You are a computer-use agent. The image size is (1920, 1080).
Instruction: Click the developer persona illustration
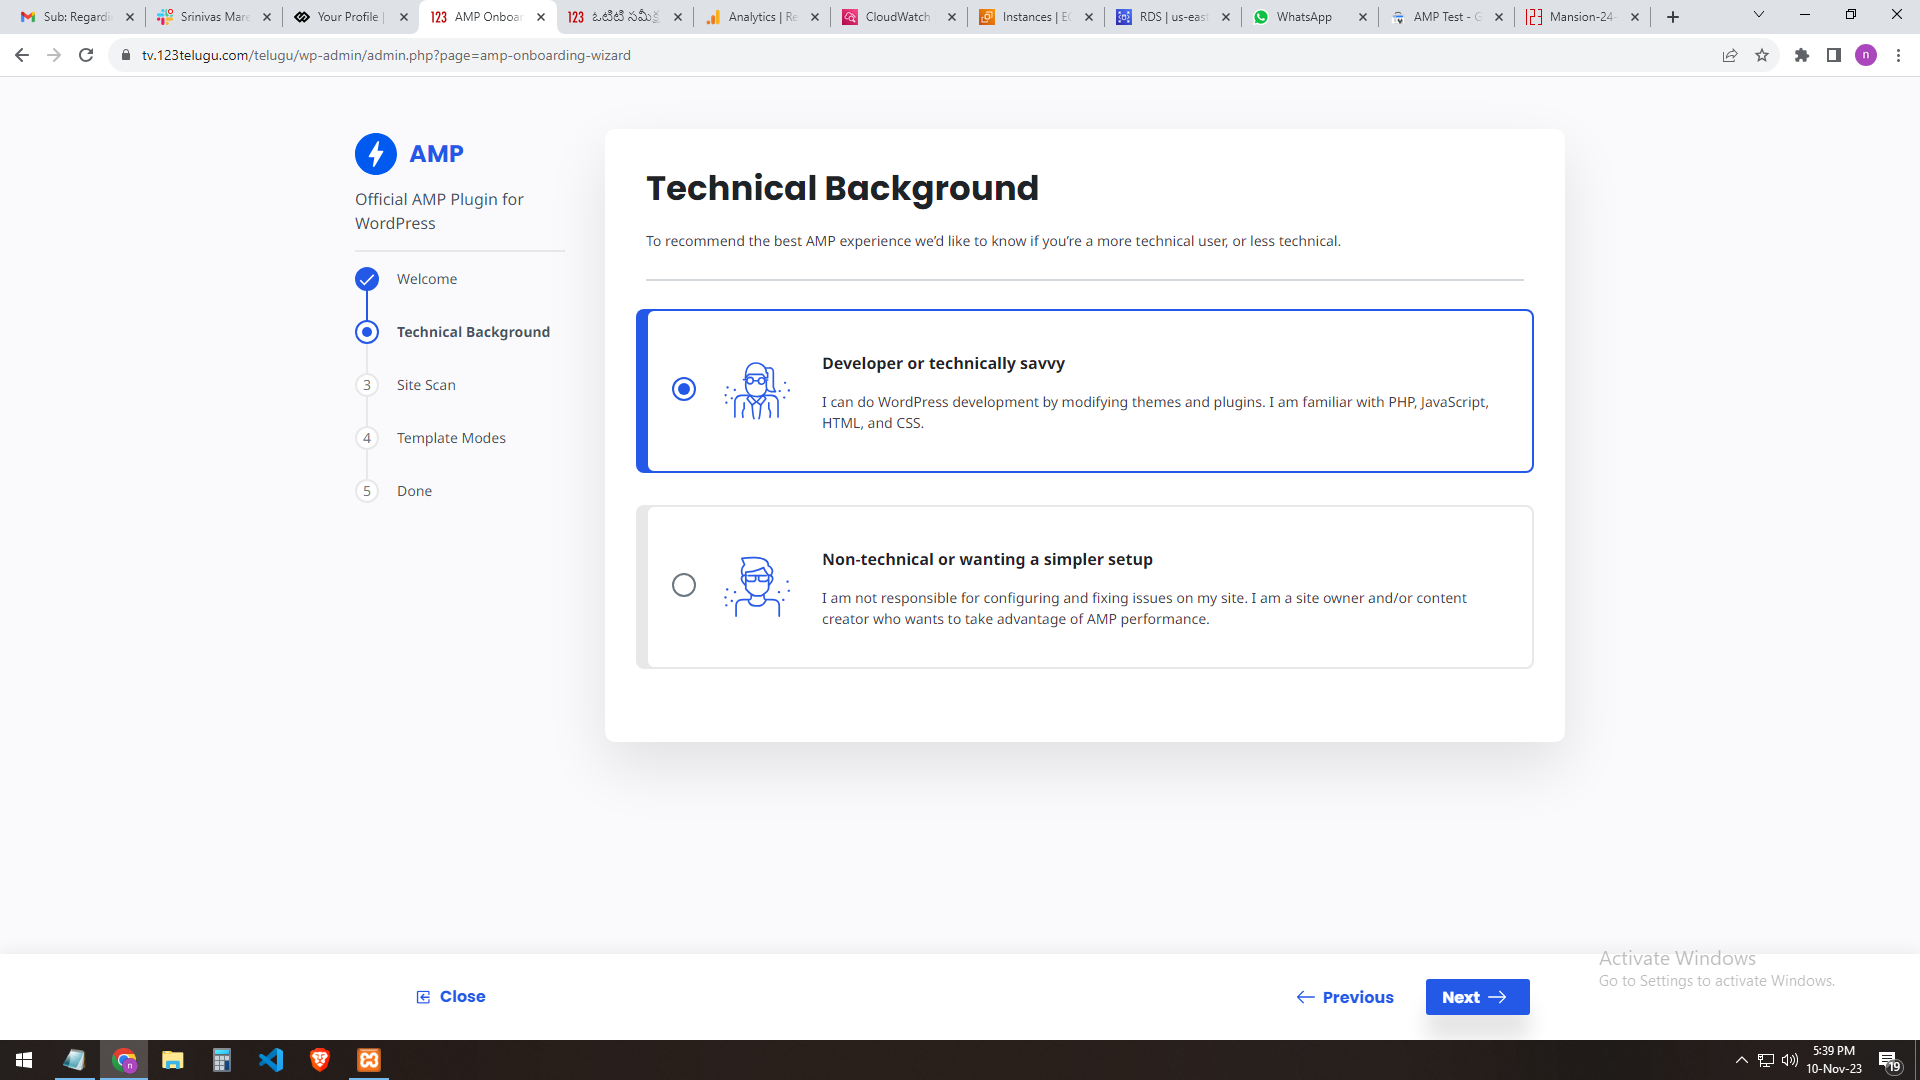click(757, 390)
